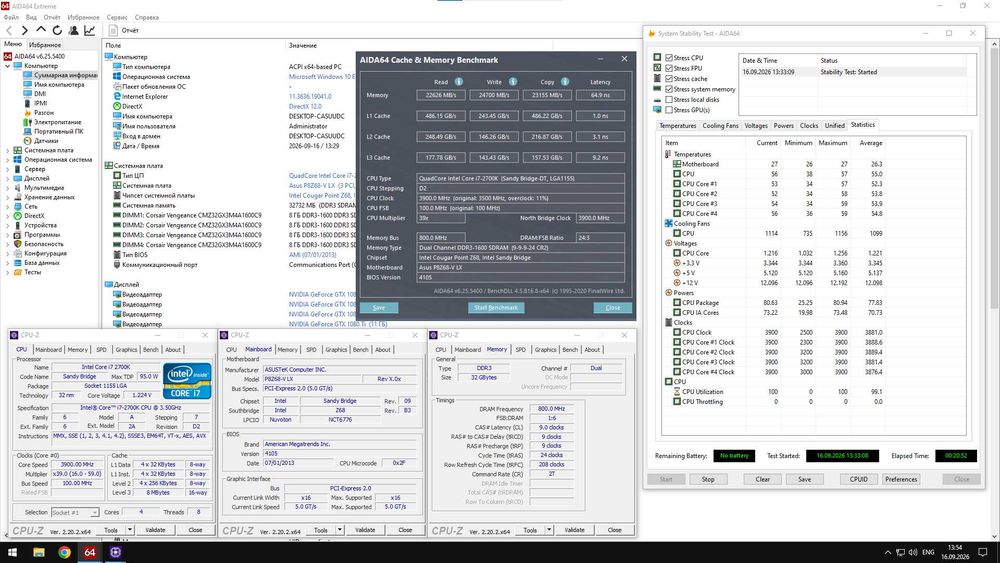Stop the system stability test
Image resolution: width=1000 pixels, height=563 pixels.
click(708, 479)
